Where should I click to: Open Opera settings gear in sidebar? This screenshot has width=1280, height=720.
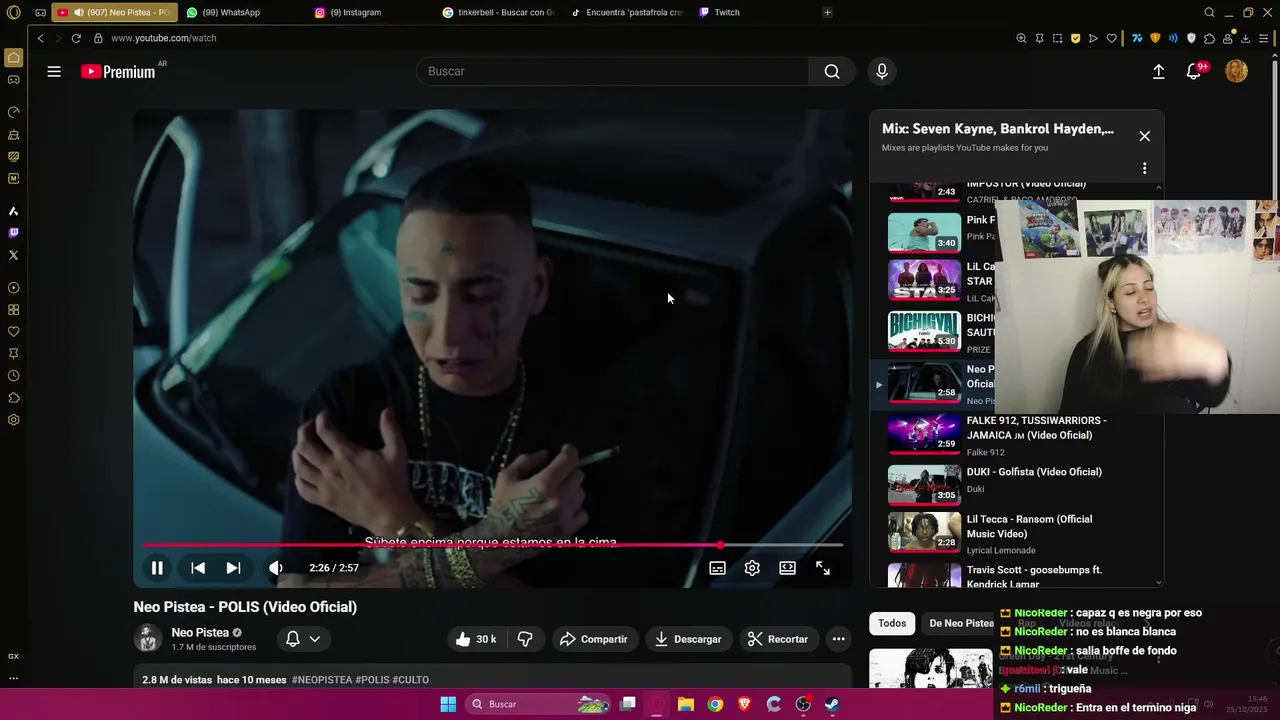pos(13,420)
